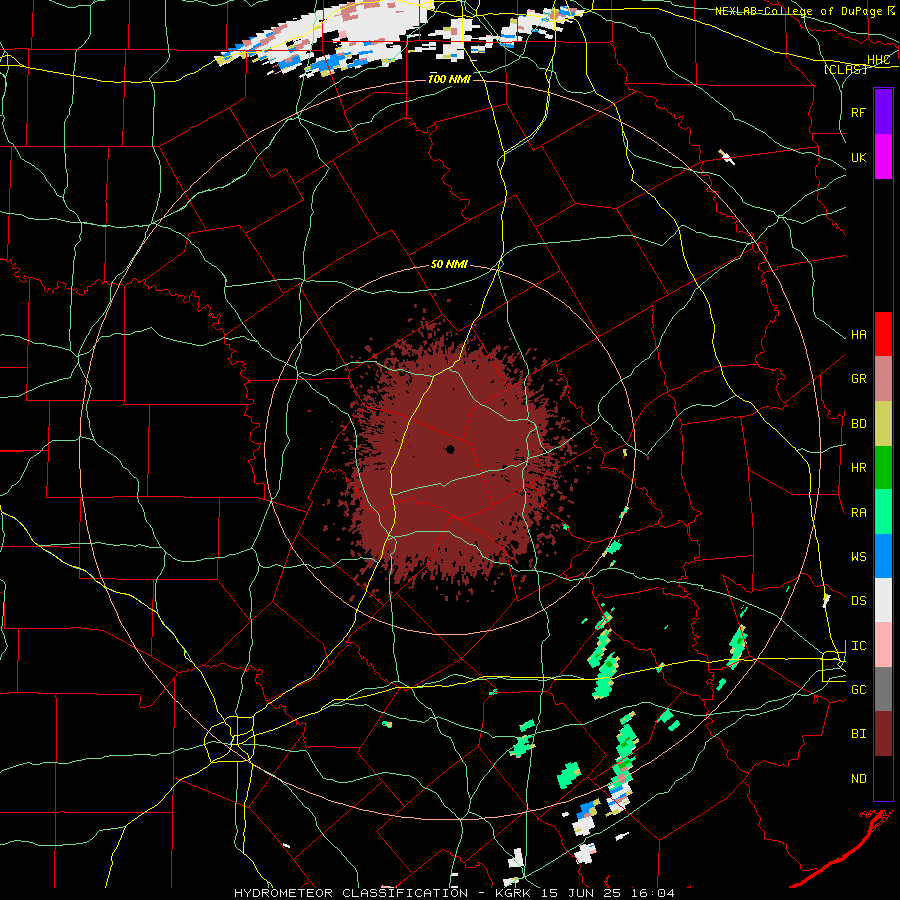The width and height of the screenshot is (900, 900).
Task: Click the [CLAS] label
Action: coord(845,69)
